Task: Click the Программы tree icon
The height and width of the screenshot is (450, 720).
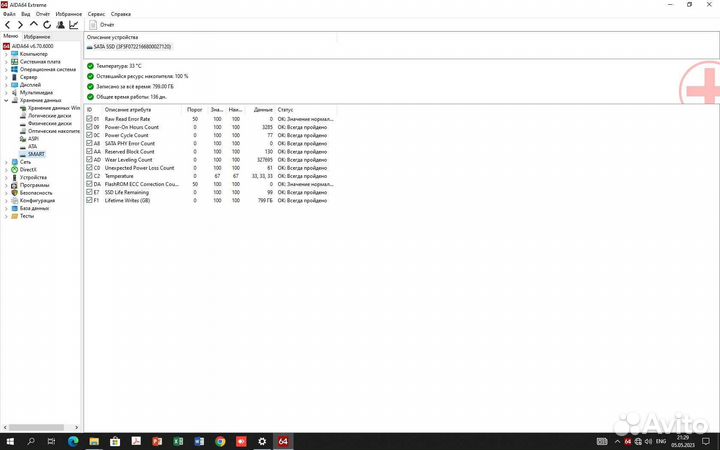Action: pos(14,185)
